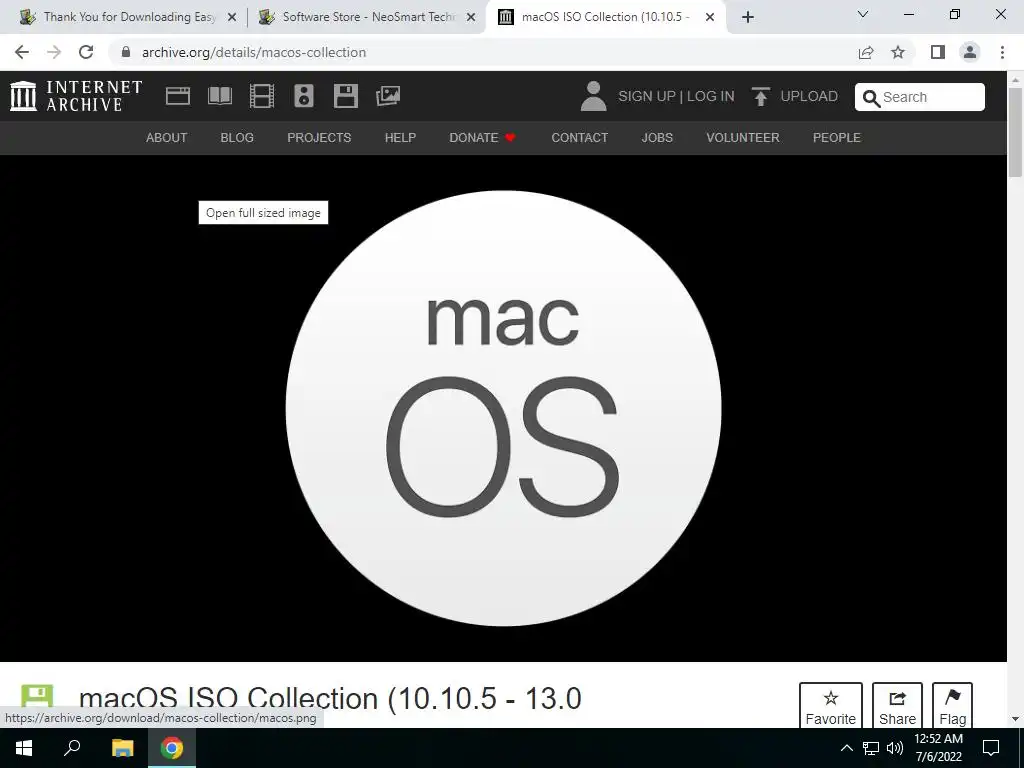This screenshot has width=1024, height=768.
Task: Click the volume speaker tray icon
Action: point(895,748)
